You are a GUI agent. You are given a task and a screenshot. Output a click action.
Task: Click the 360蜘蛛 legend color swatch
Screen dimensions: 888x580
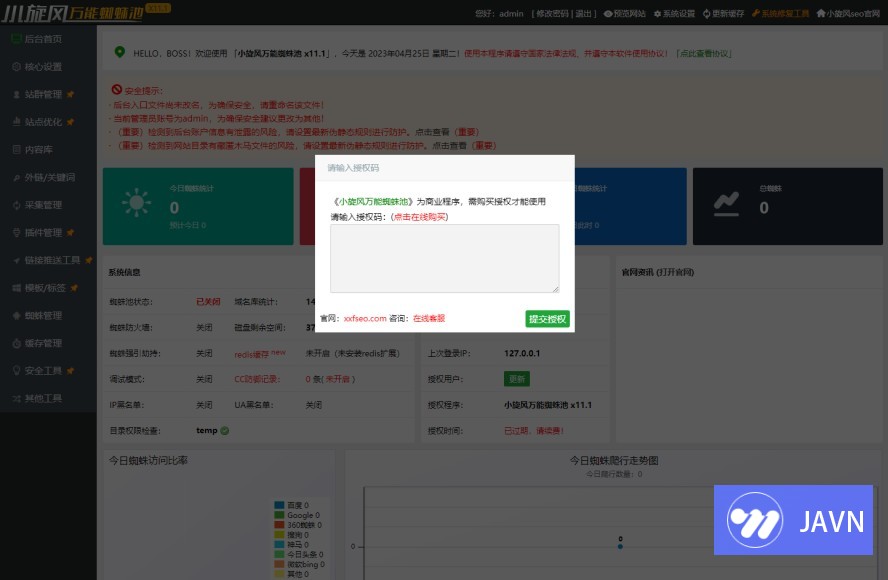tap(280, 525)
